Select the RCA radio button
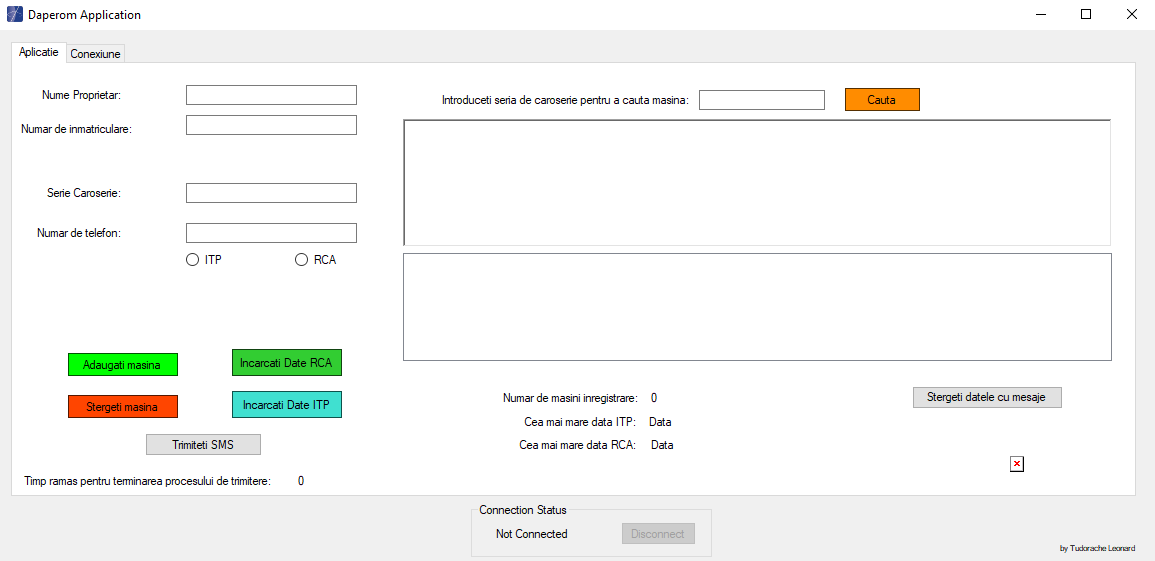Viewport: 1155px width, 561px height. click(302, 260)
